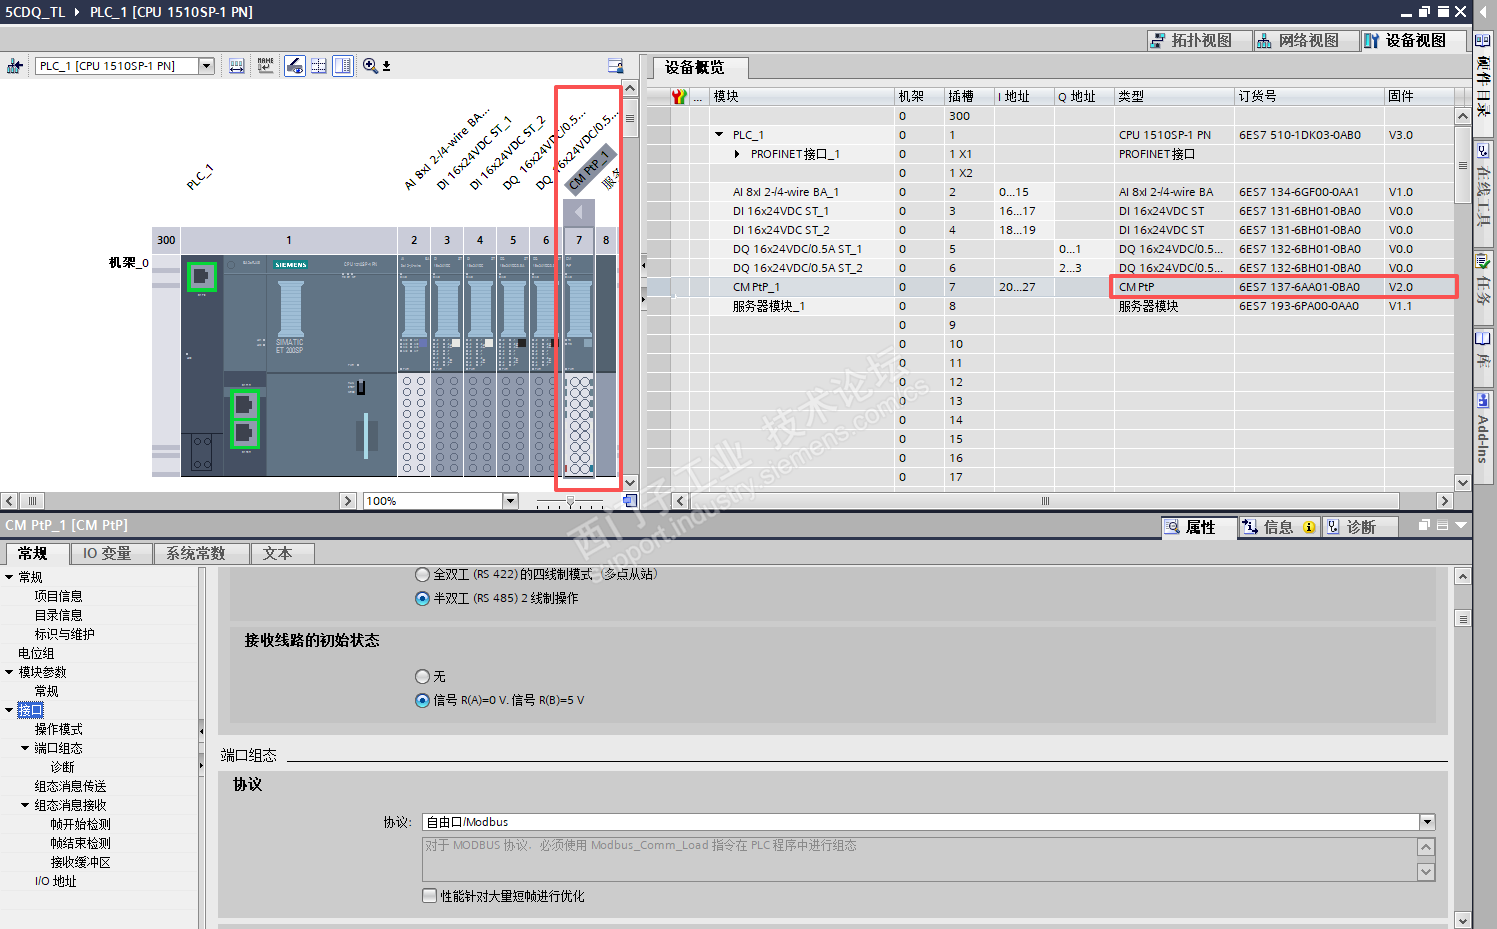Viewport: 1497px width, 929px height.
Task: Collapse the 组态消息接收 tree node
Action: 25,805
